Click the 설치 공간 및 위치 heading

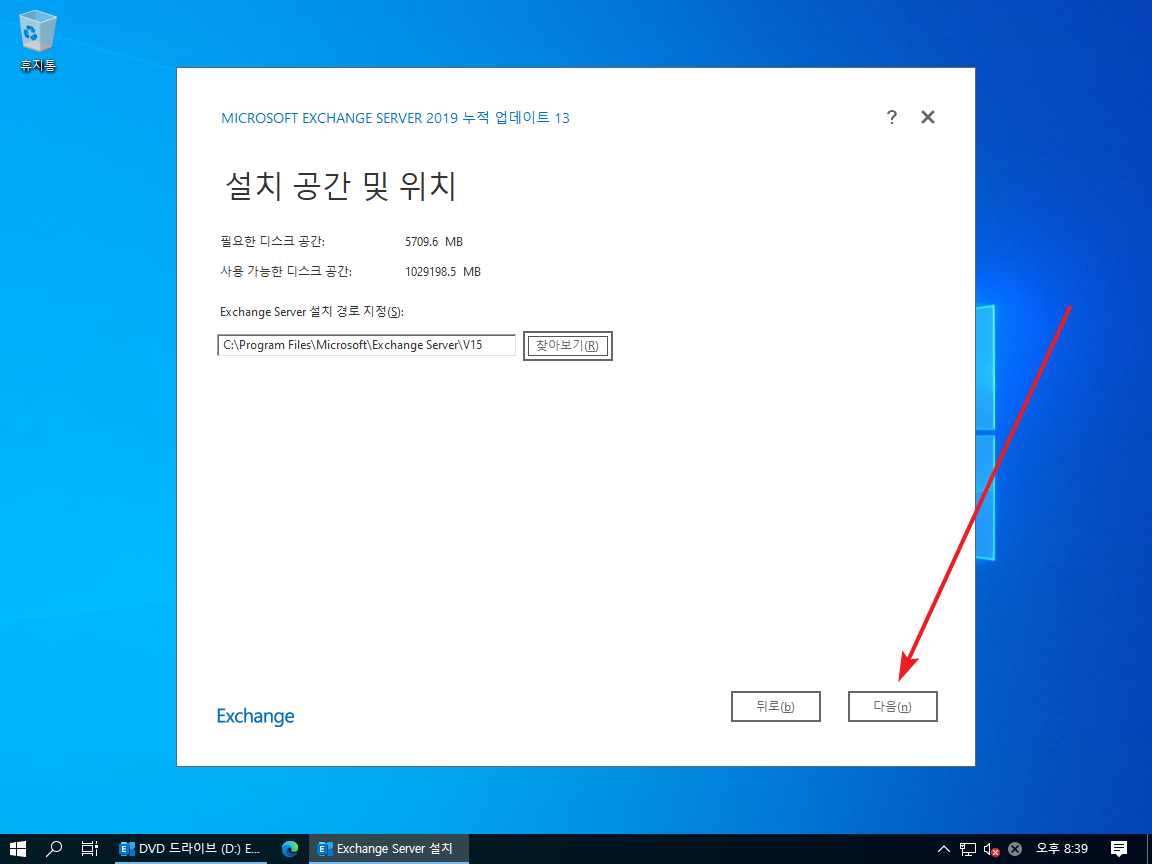[x=341, y=186]
